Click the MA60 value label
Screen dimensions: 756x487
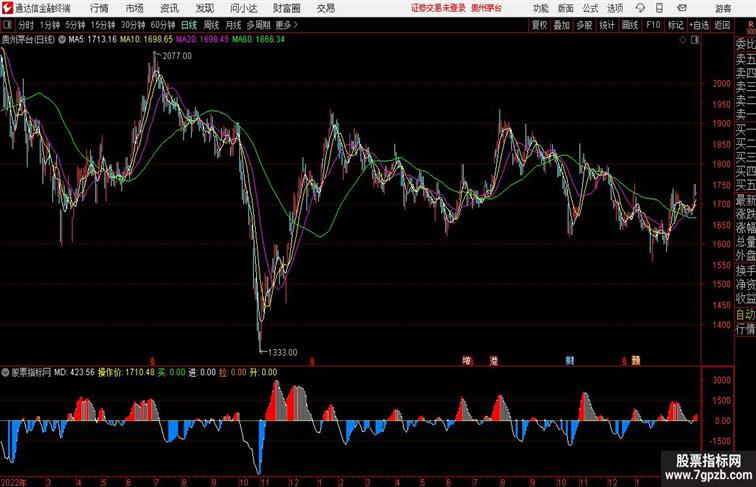[258, 40]
